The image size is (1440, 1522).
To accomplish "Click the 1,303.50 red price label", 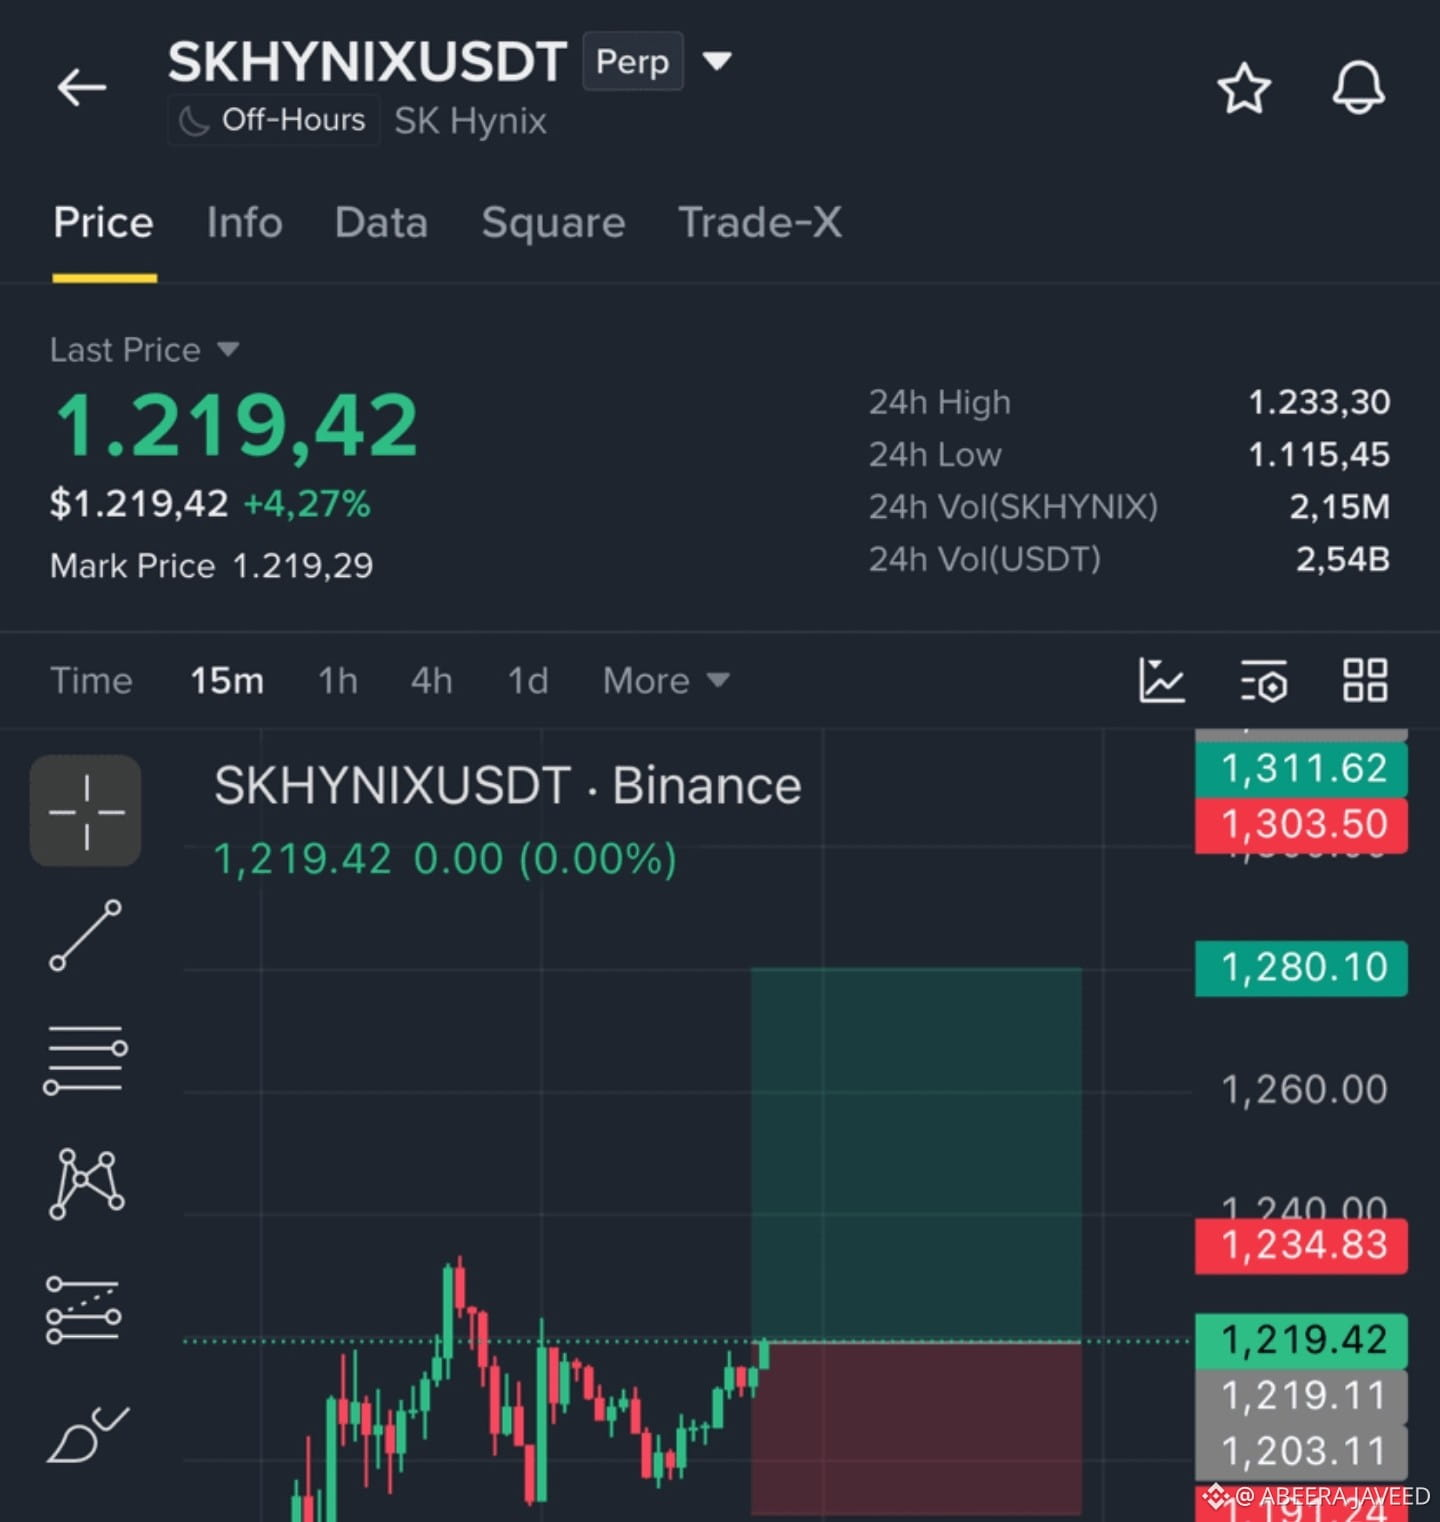I will pos(1301,825).
